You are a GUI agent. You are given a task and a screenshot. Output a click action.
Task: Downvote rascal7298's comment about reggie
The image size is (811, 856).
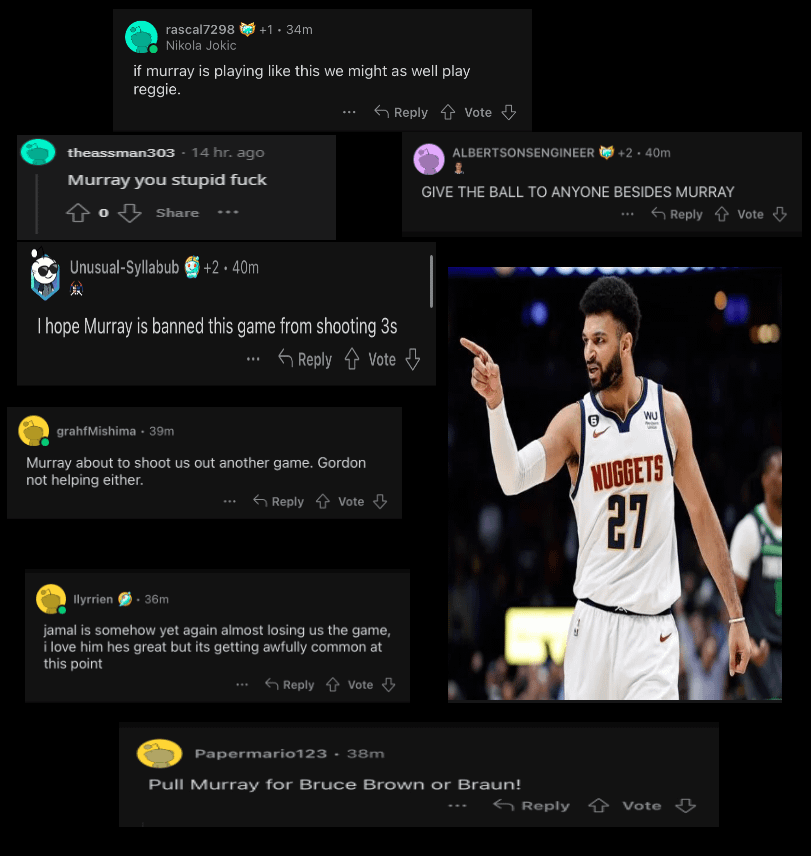click(509, 112)
